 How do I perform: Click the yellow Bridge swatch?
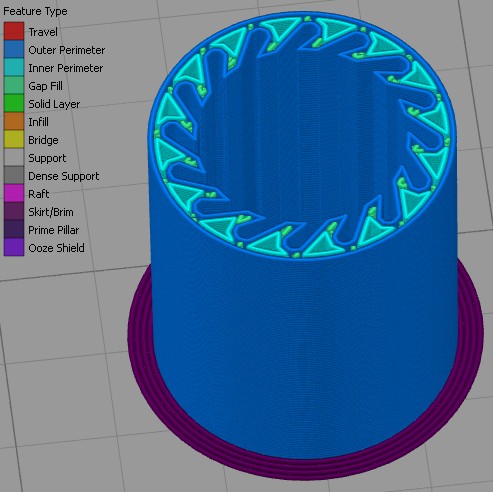(14, 139)
